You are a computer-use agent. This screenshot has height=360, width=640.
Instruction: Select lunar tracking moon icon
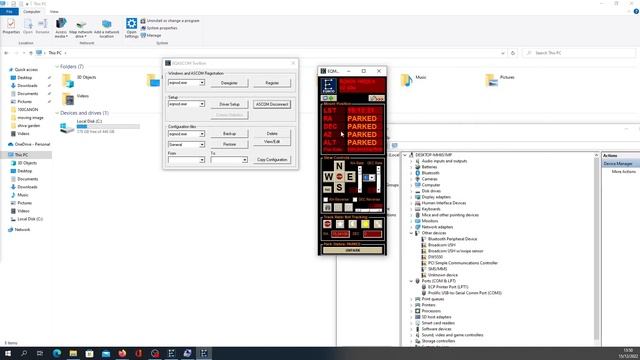353,224
